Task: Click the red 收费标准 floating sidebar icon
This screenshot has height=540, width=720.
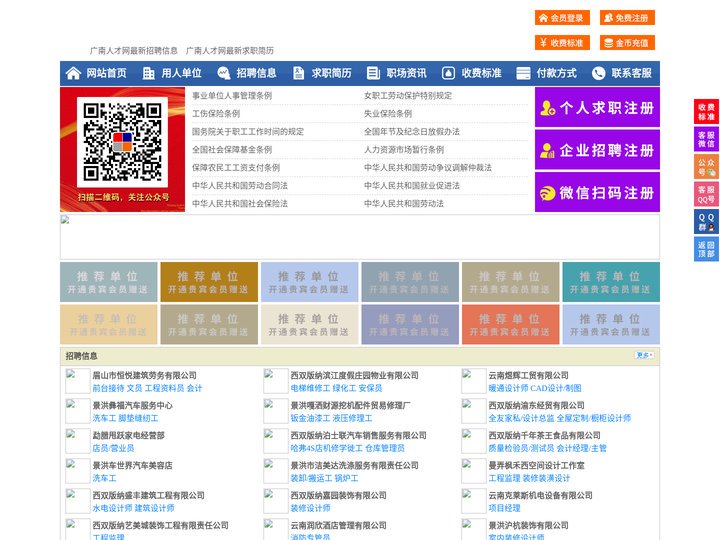Action: click(706, 111)
